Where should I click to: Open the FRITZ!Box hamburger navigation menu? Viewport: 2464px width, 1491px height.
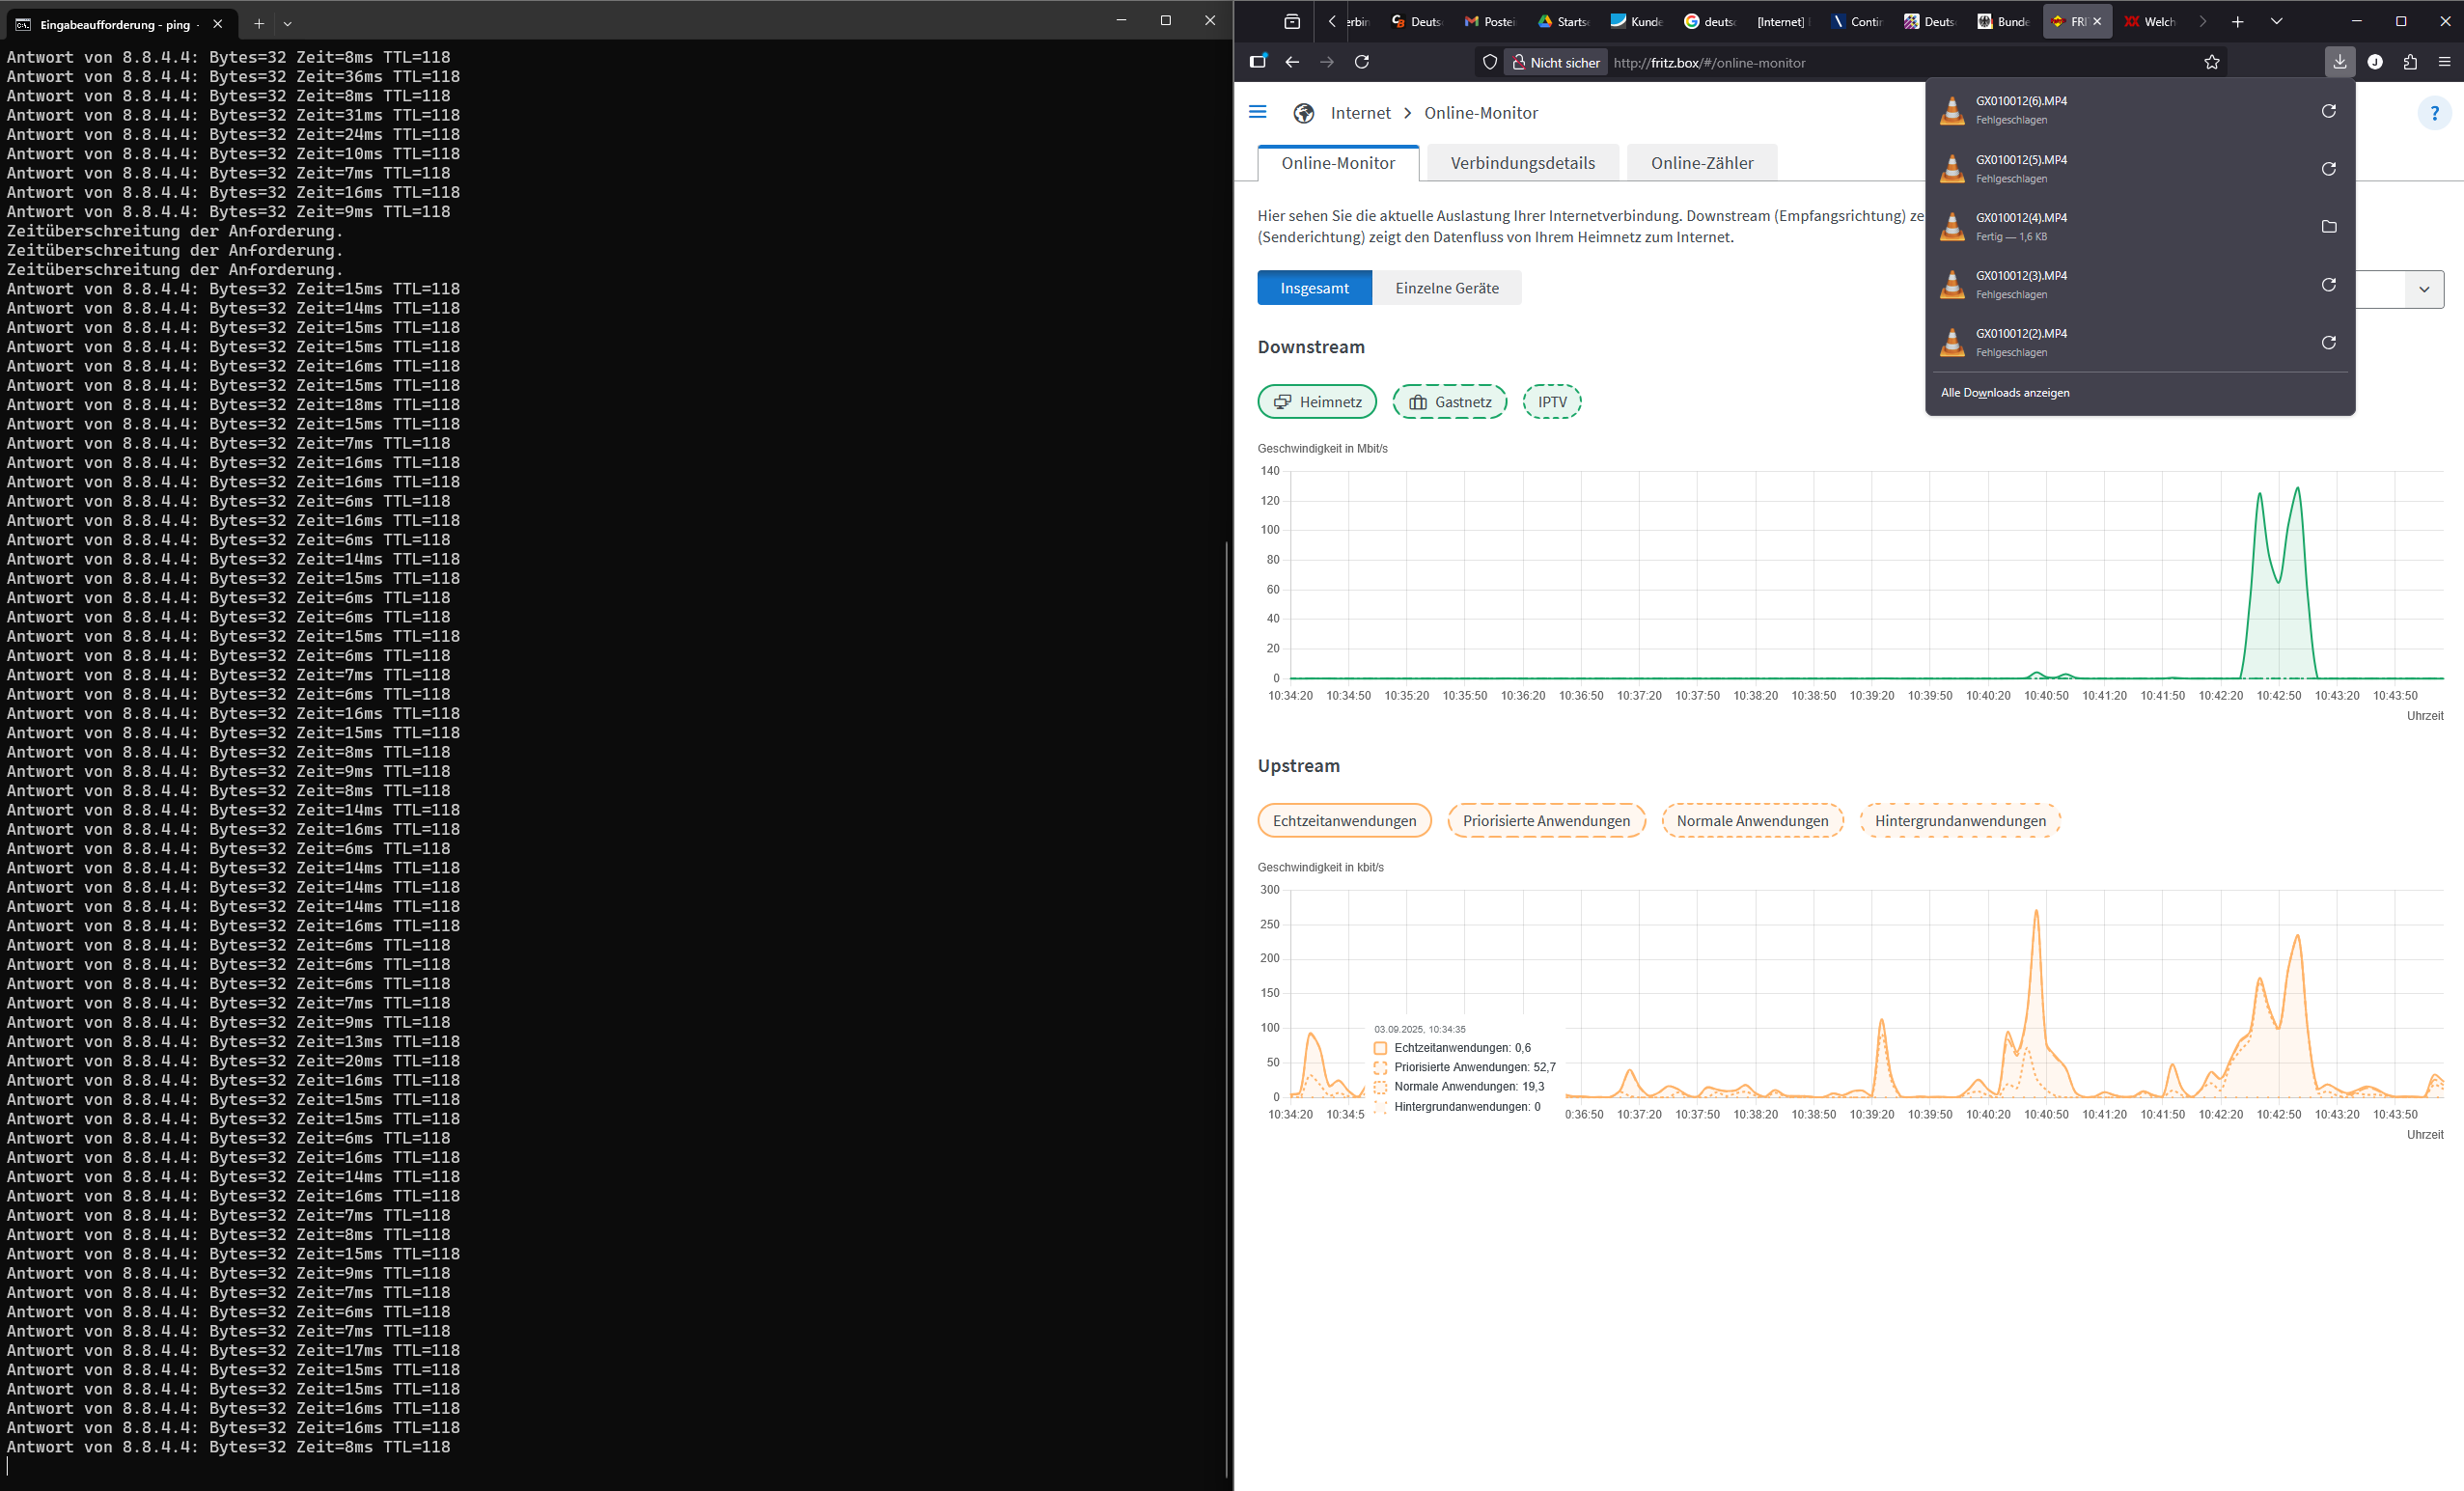tap(1258, 112)
